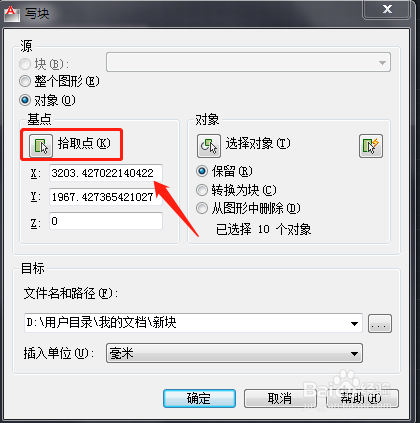Choose Objects as the source
Screen dimensions: 420x423
(25, 100)
